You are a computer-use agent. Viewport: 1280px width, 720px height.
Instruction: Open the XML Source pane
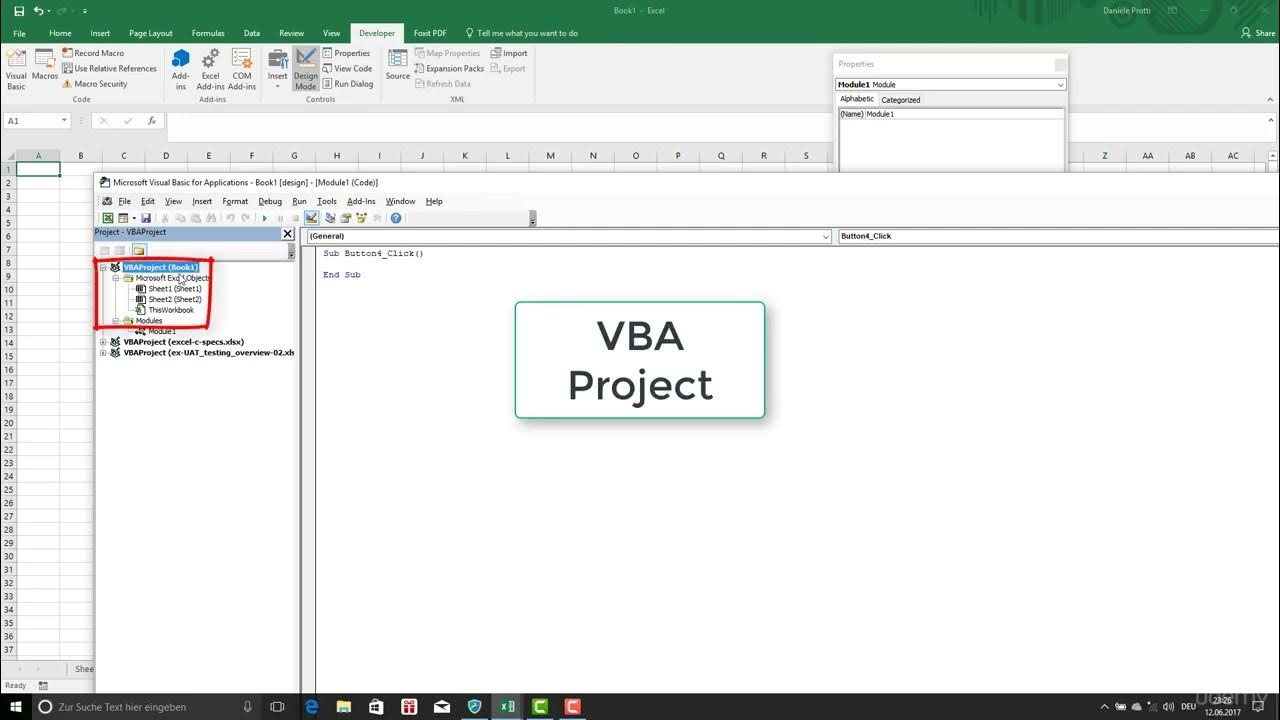(398, 64)
